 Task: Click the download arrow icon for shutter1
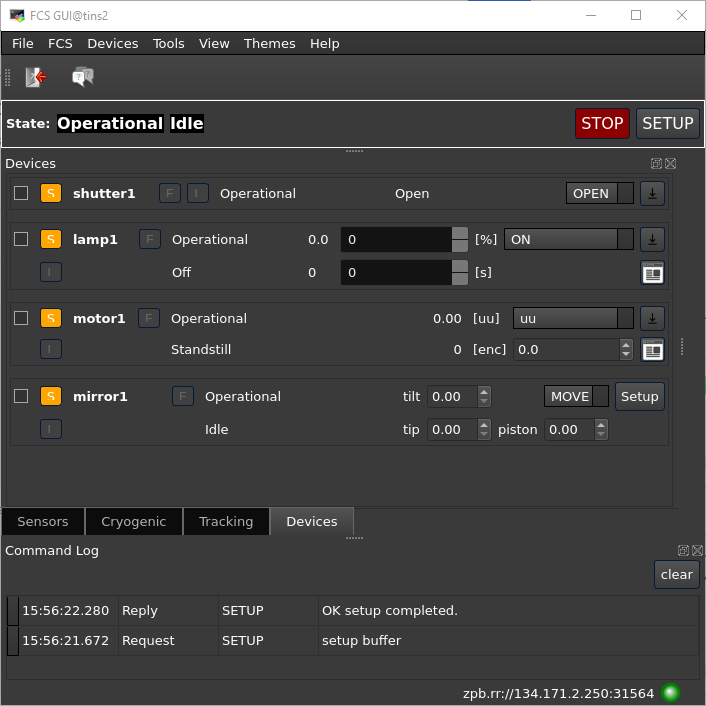coord(652,193)
